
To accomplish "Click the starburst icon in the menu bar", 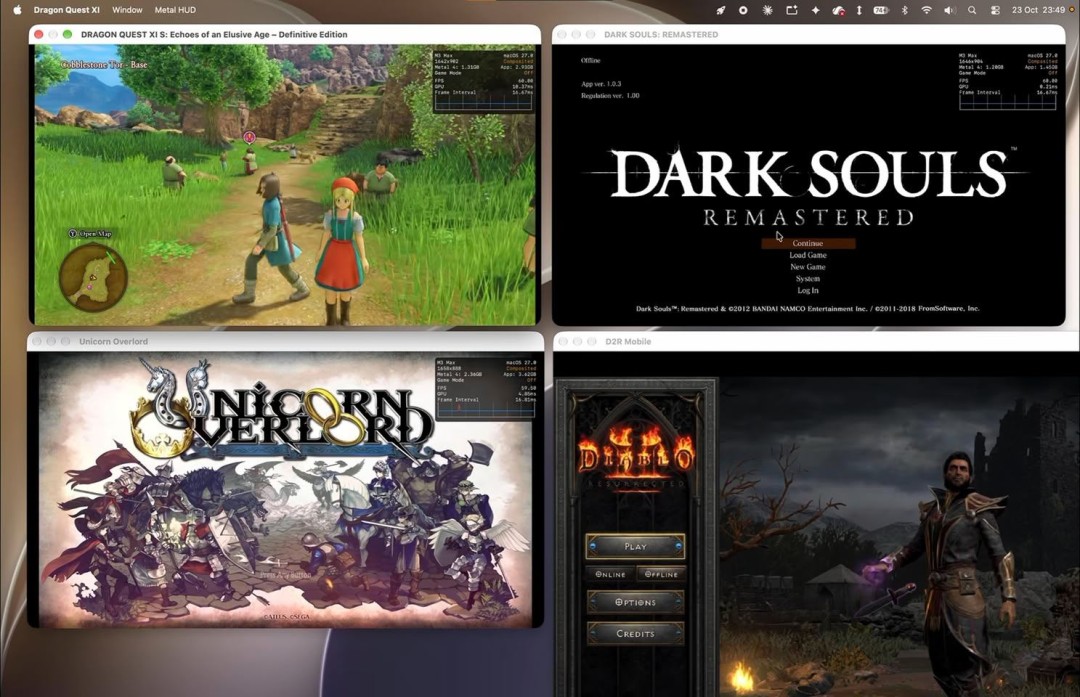I will [x=767, y=10].
